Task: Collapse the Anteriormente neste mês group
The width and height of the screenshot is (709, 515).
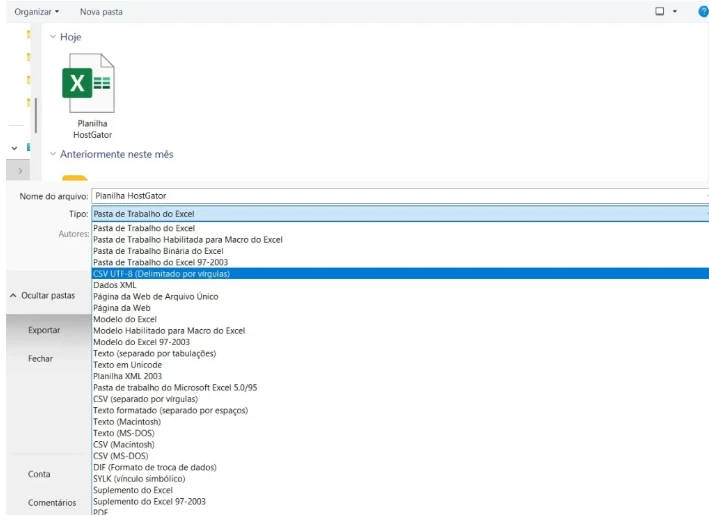Action: pos(53,155)
